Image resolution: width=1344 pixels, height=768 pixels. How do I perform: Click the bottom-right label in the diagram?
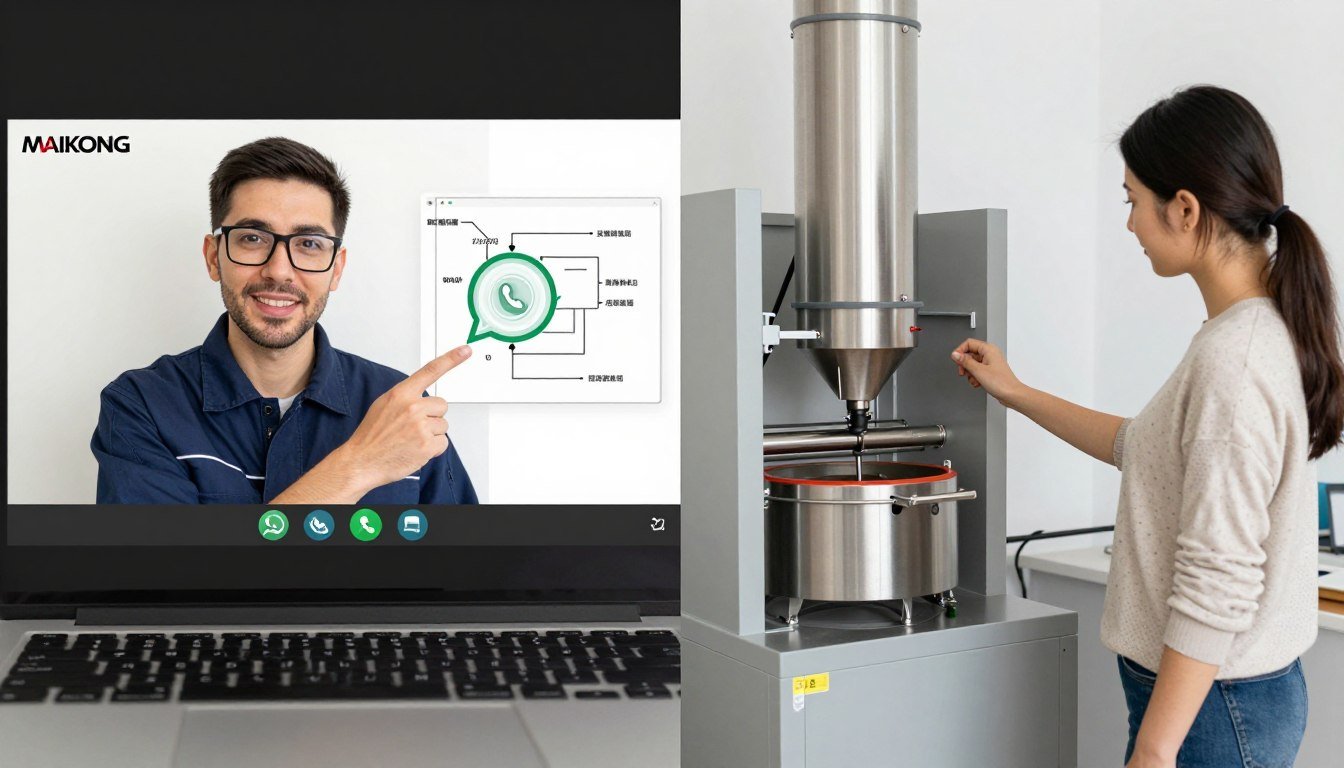coord(604,379)
